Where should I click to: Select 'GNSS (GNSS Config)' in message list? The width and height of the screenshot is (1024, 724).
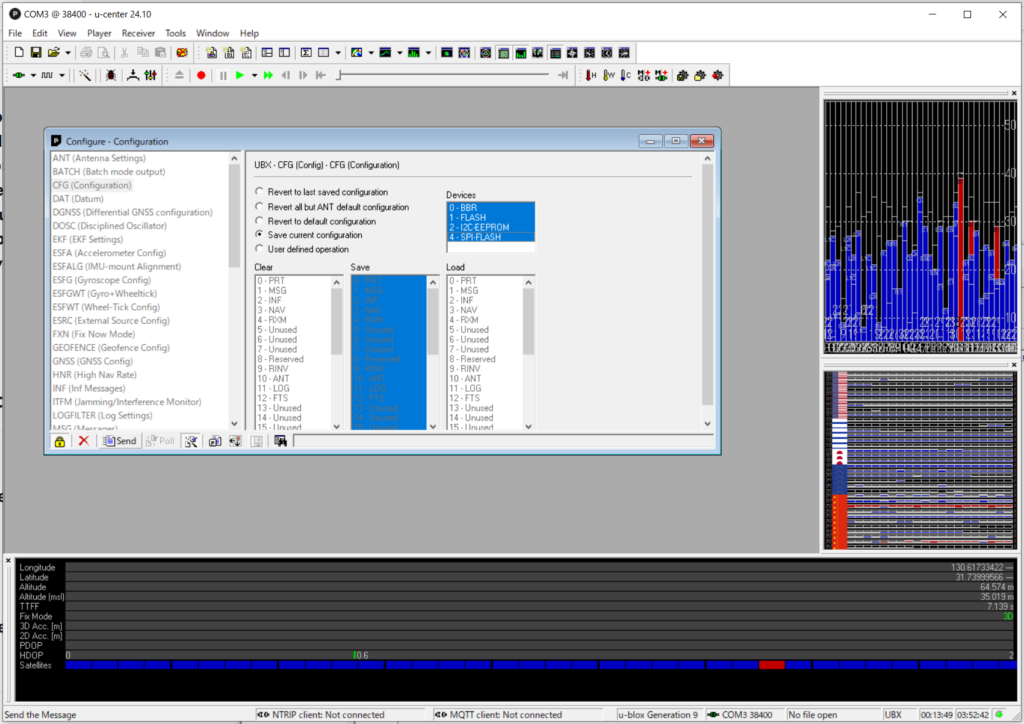coord(93,361)
